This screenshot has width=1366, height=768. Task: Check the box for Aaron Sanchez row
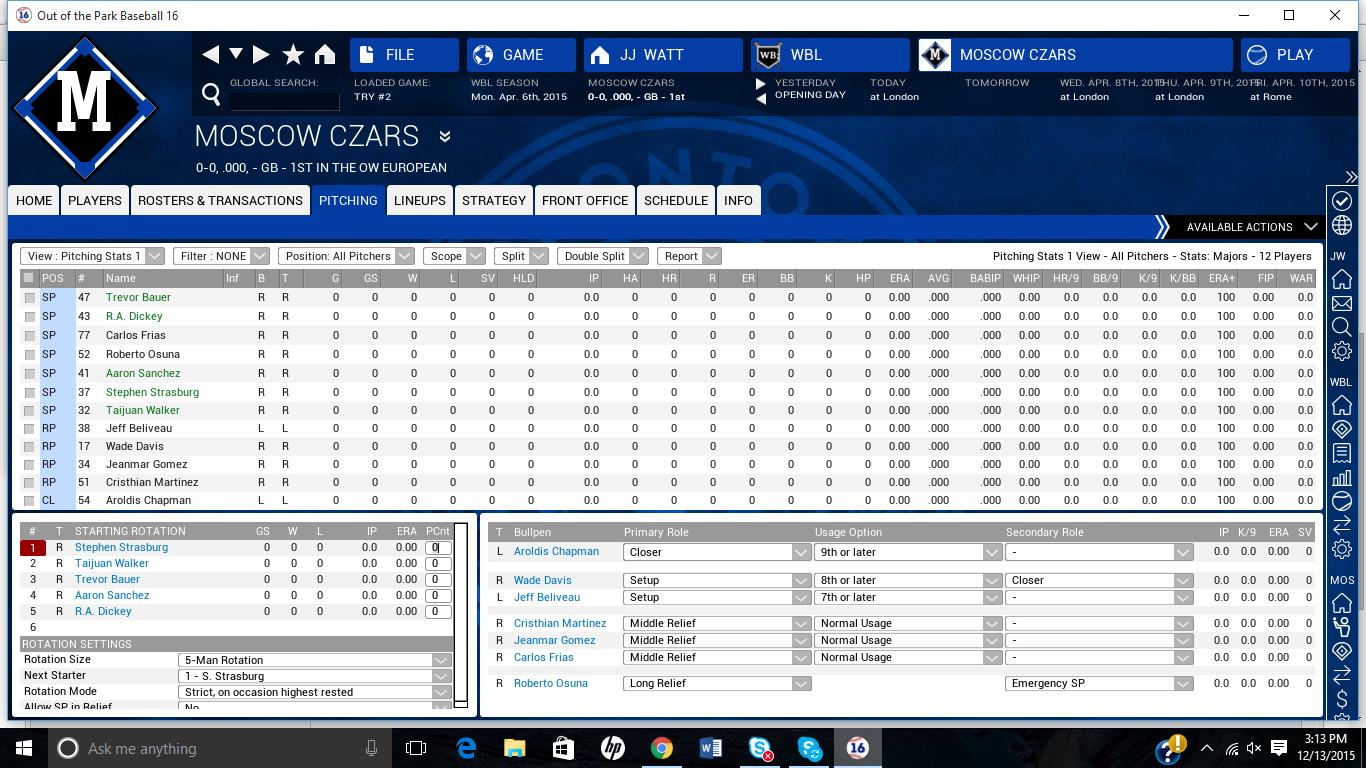(x=30, y=373)
